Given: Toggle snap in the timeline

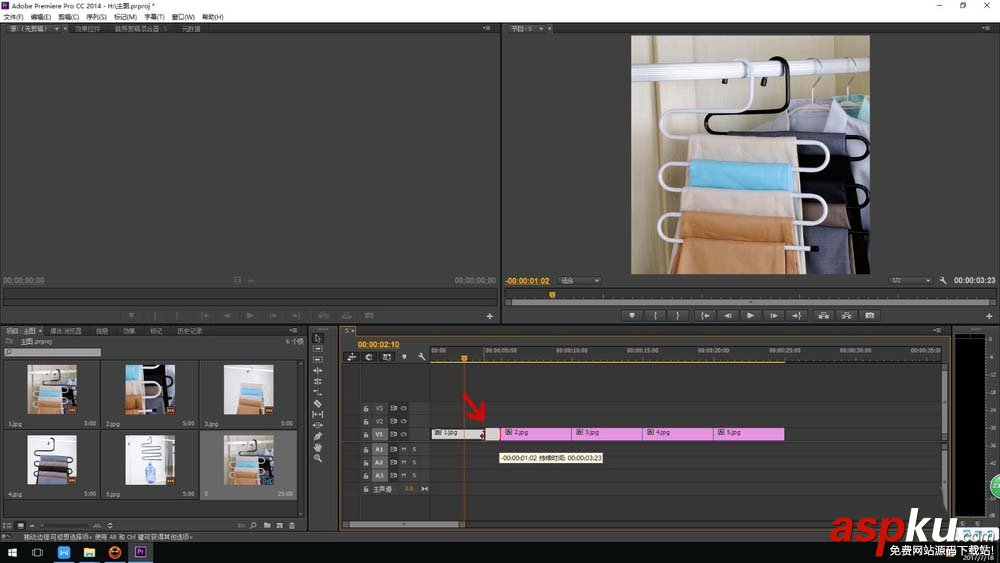Looking at the screenshot, I should pos(369,357).
